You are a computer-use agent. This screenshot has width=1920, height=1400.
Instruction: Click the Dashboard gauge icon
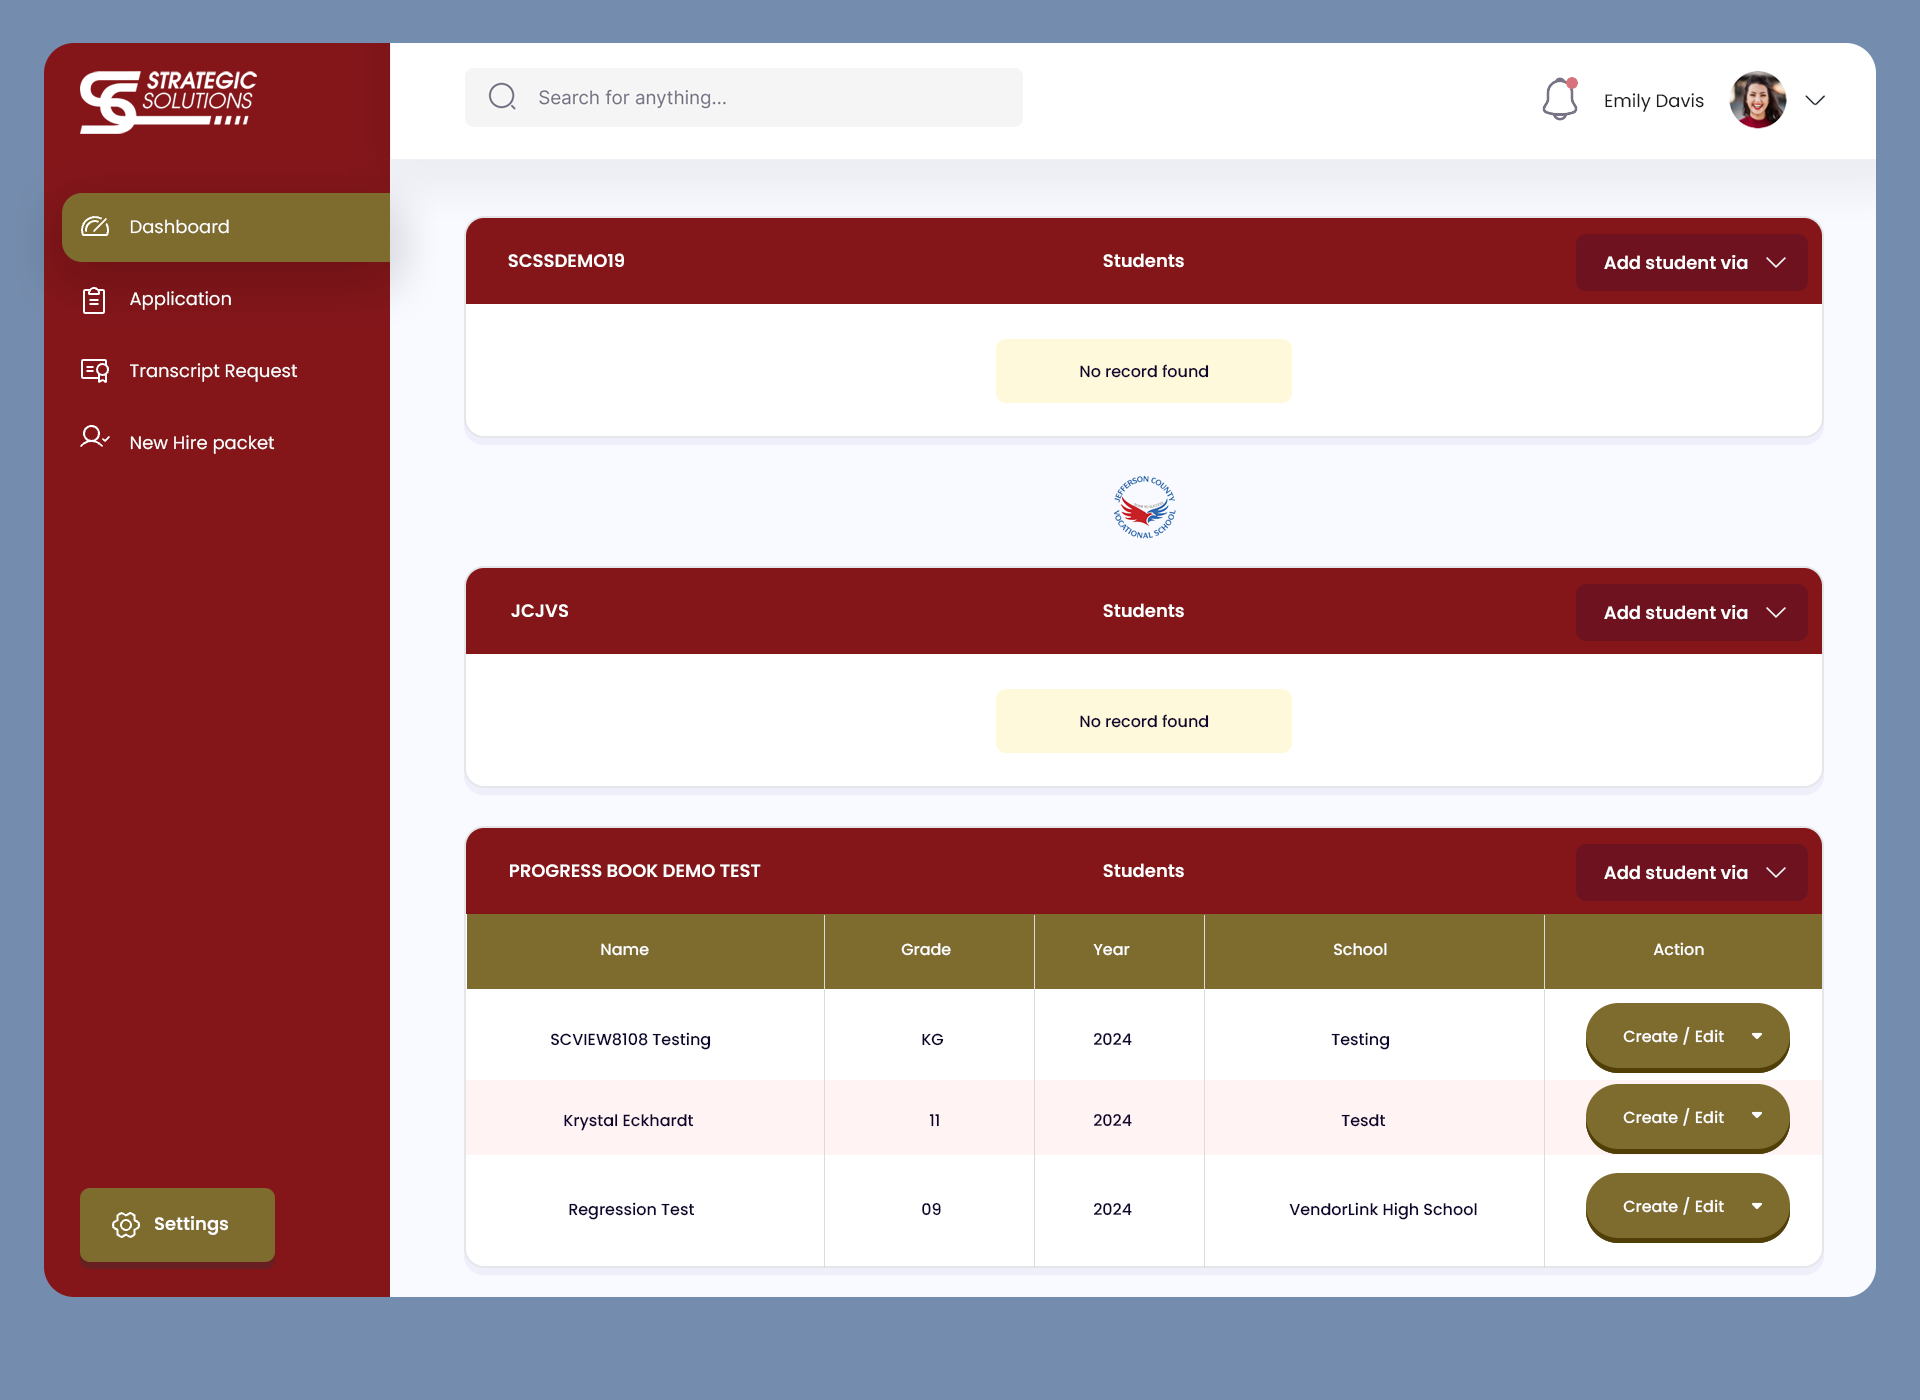pyautogui.click(x=95, y=227)
